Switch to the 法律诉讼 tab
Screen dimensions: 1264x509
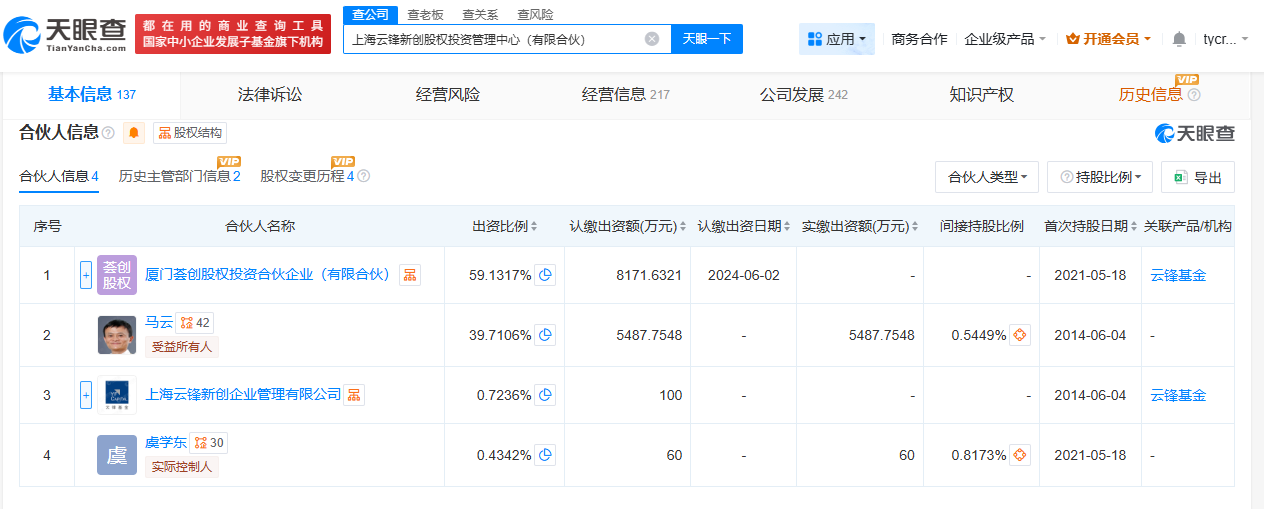270,95
